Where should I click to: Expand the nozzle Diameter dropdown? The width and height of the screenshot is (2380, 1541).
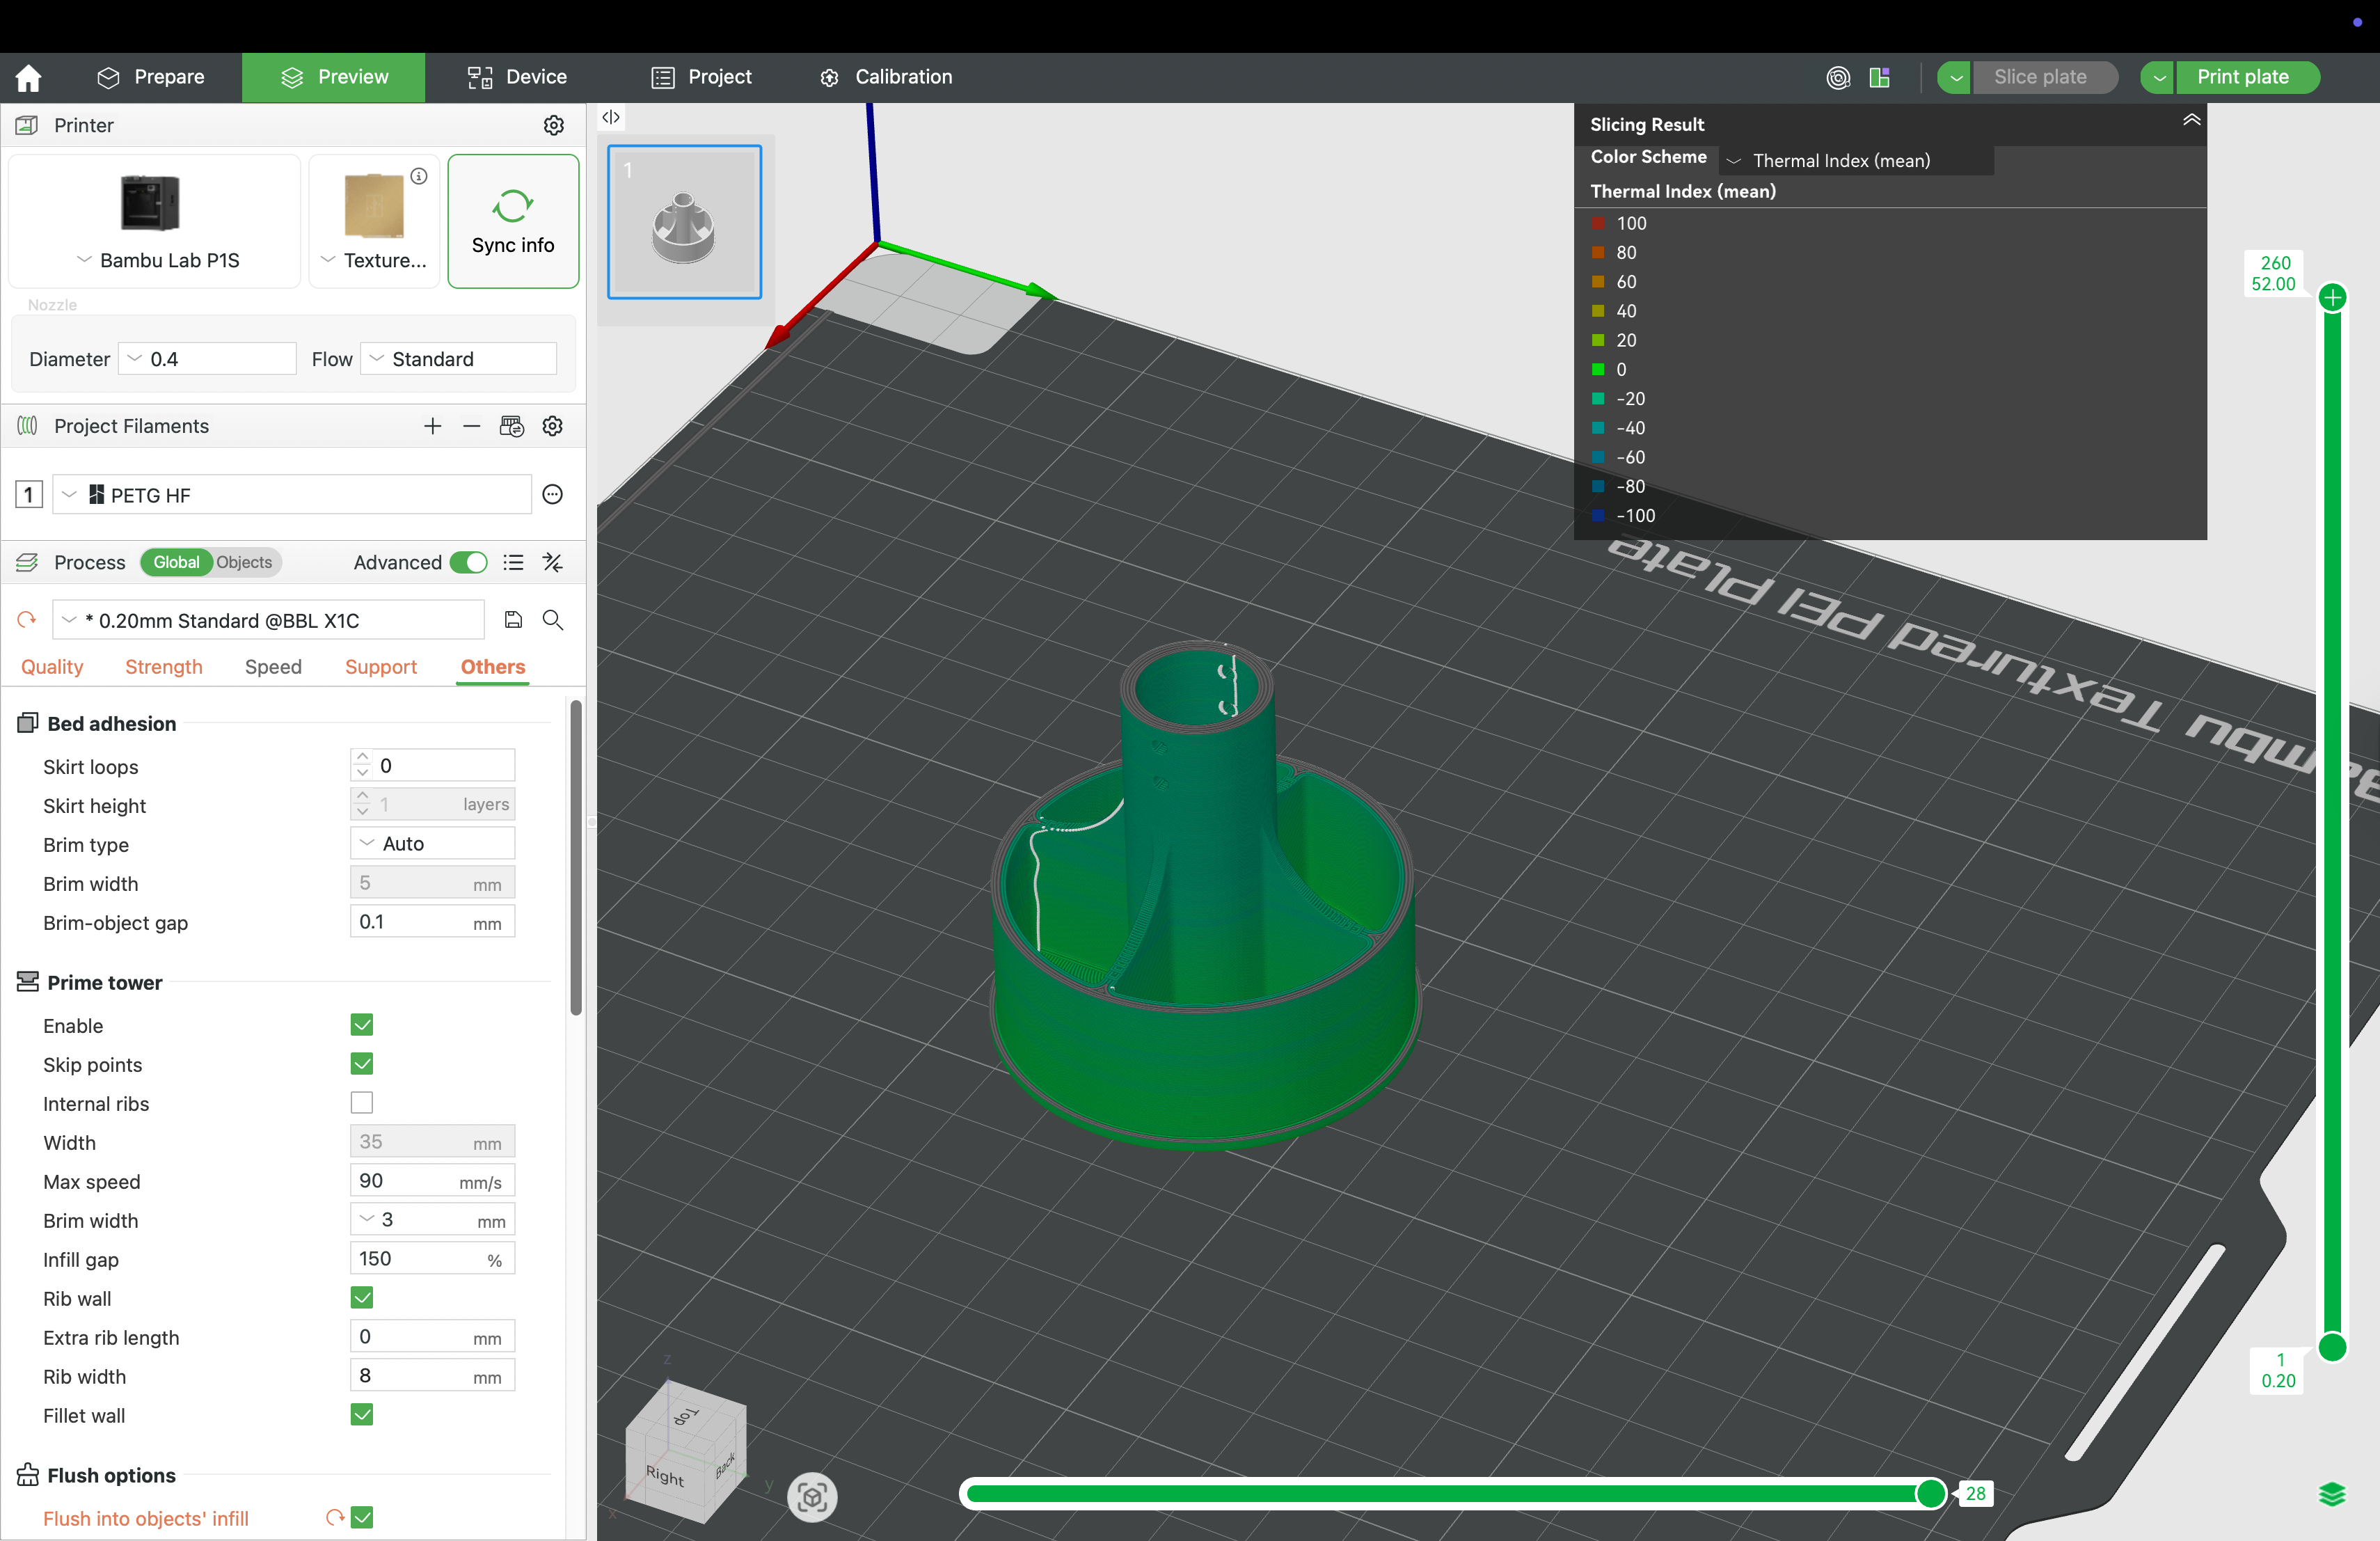coord(208,359)
